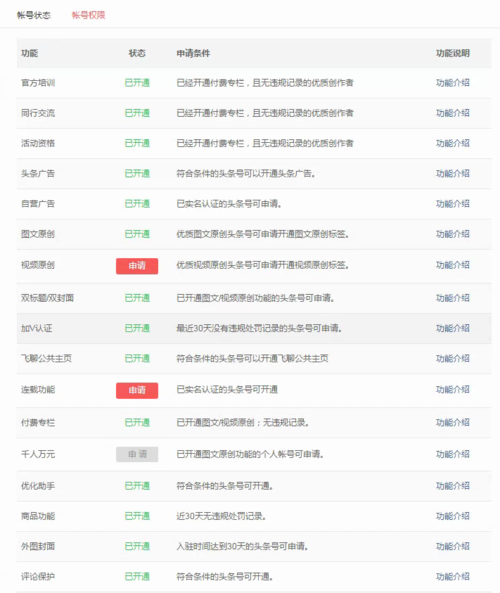This screenshot has width=500, height=593.
Task: Click the 图文原创 function name
Action: [38, 234]
